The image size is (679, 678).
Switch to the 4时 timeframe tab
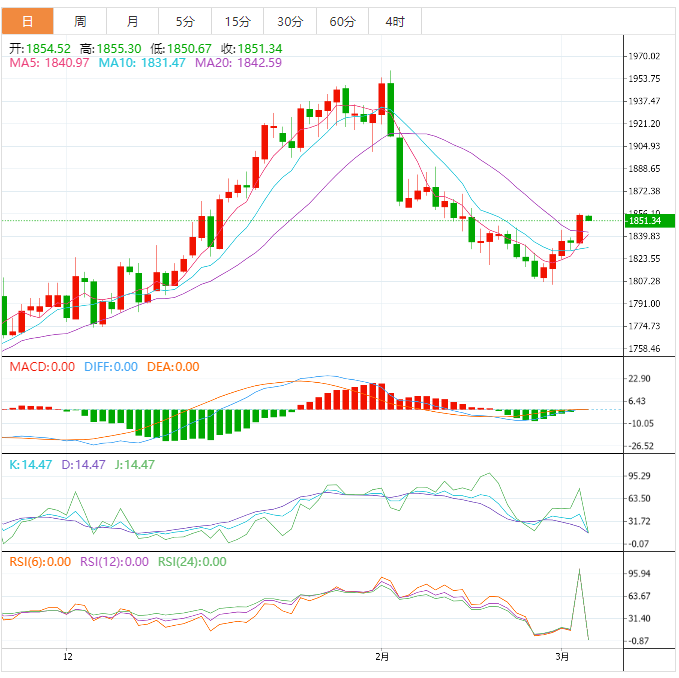coord(394,21)
